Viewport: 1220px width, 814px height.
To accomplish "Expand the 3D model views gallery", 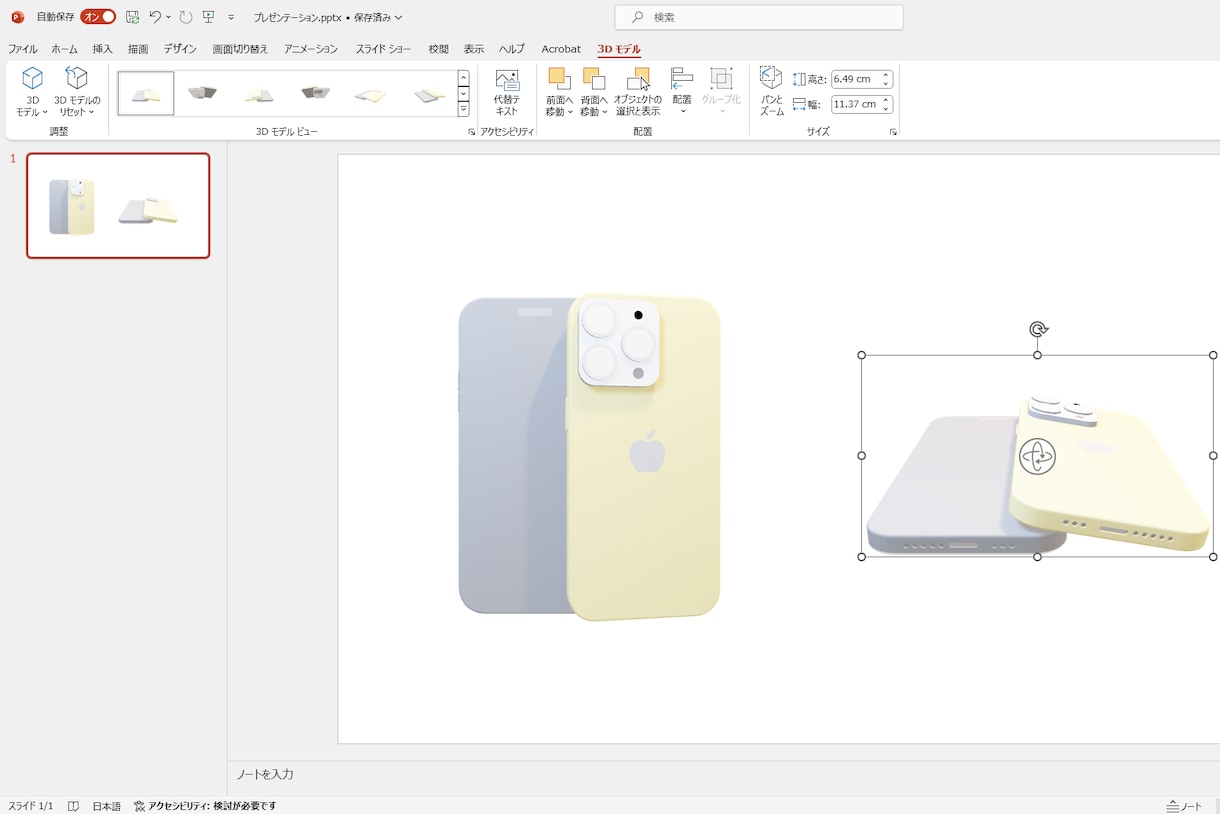I will coord(463,109).
